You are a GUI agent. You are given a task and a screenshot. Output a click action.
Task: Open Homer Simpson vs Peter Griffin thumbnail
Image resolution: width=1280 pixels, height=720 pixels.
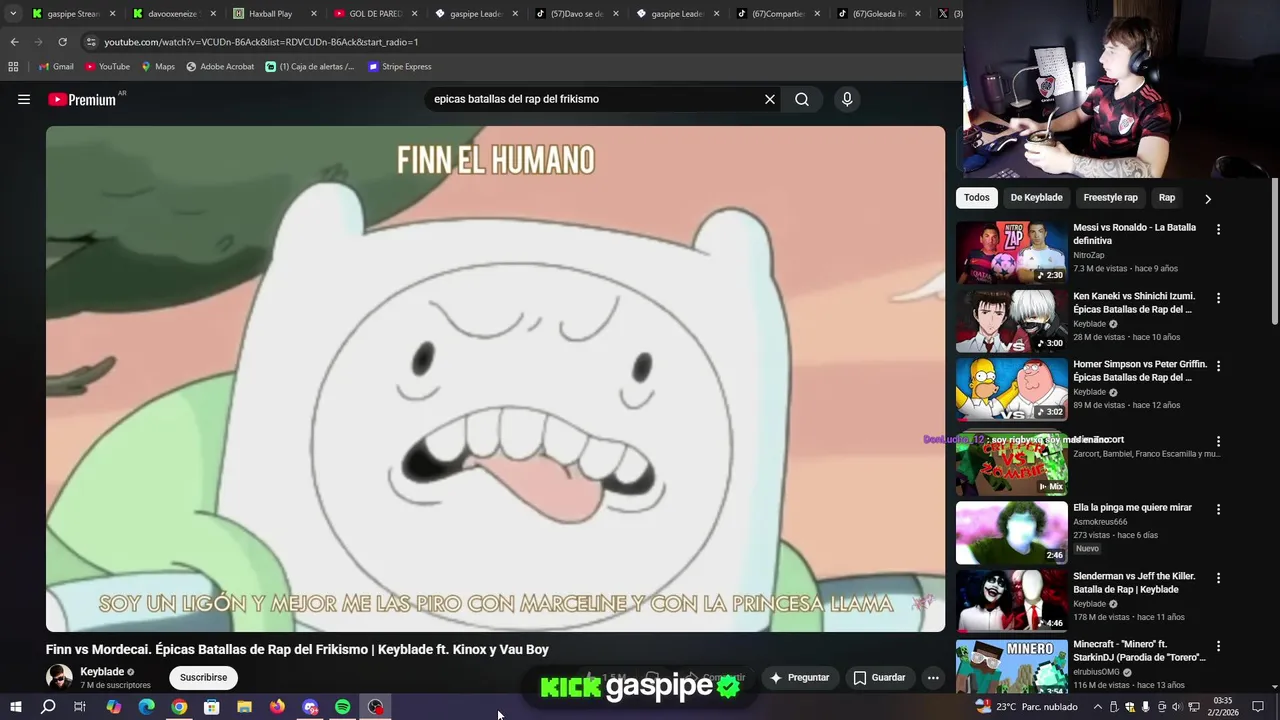pos(1011,389)
